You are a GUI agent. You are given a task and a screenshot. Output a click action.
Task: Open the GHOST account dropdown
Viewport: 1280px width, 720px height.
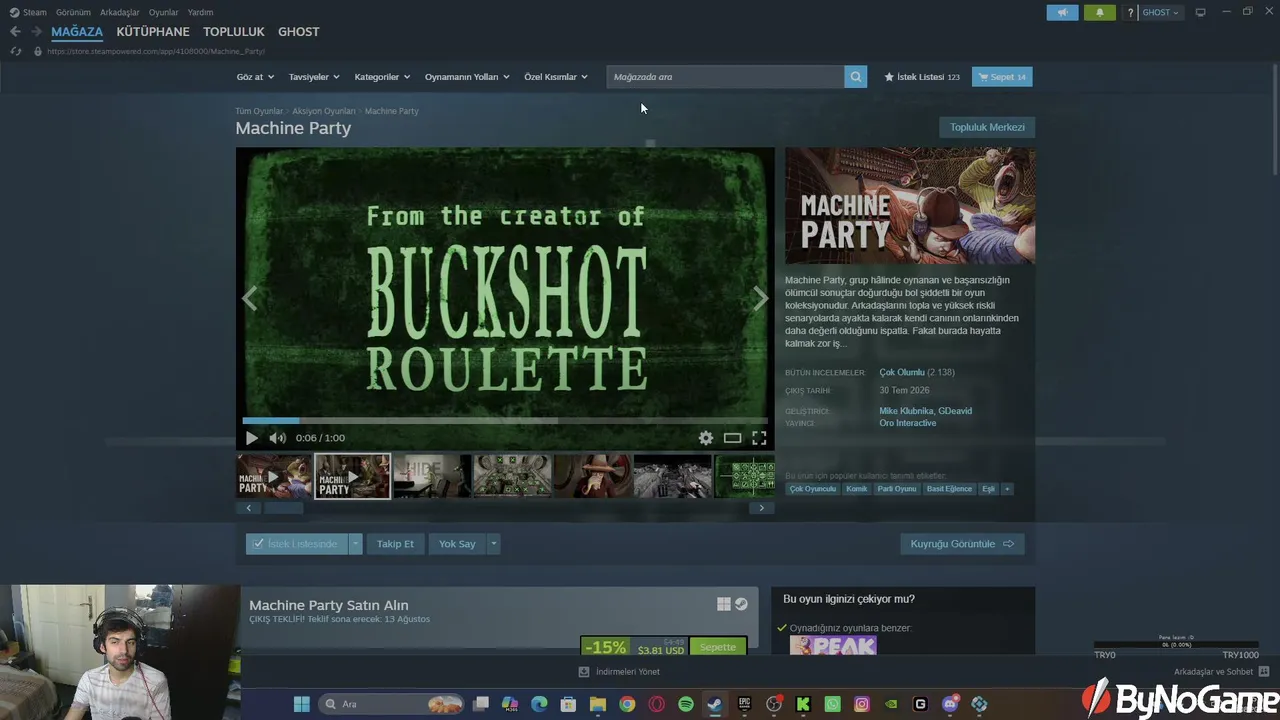tap(1160, 12)
